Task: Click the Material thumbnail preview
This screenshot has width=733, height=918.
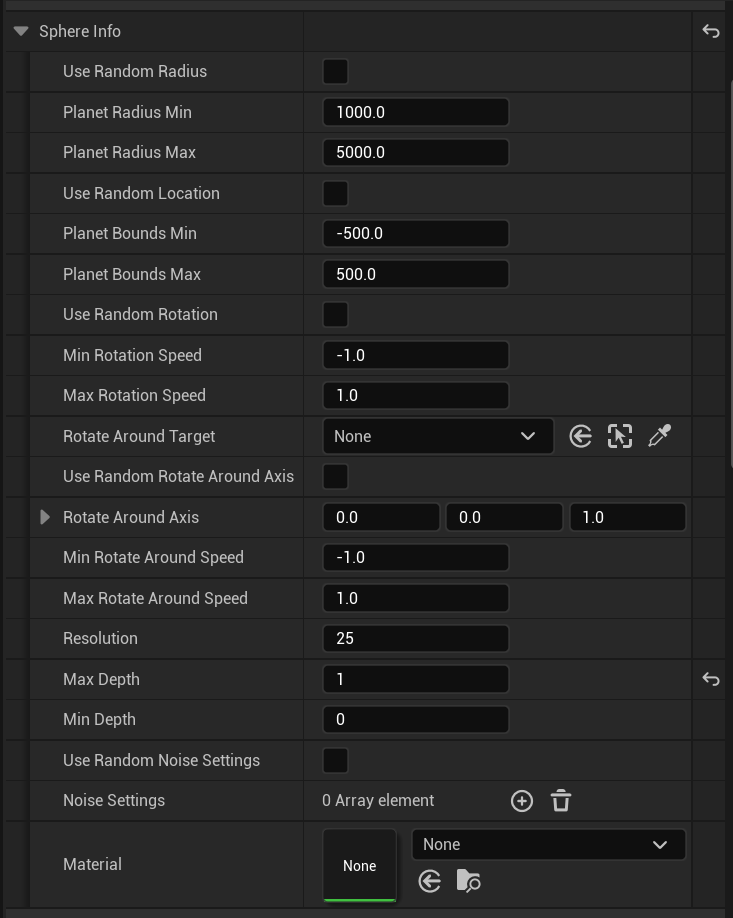Action: pyautogui.click(x=359, y=865)
